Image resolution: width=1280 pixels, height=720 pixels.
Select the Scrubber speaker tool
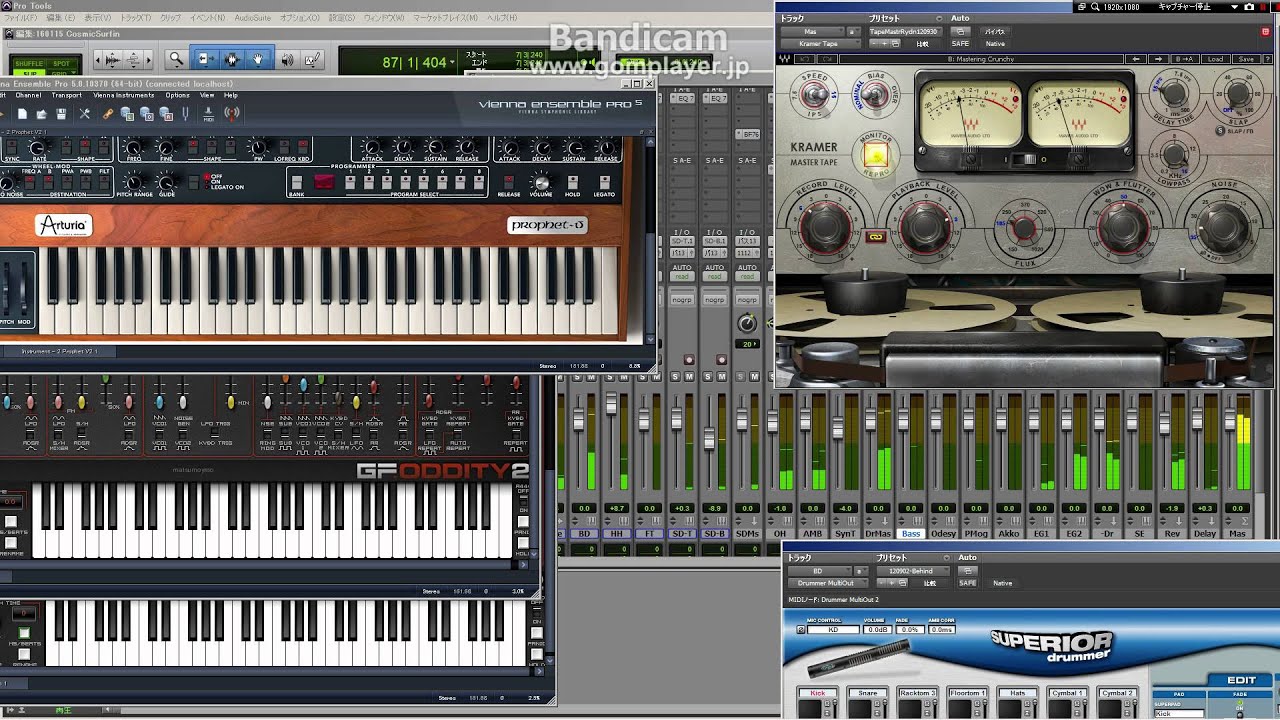pyautogui.click(x=286, y=60)
